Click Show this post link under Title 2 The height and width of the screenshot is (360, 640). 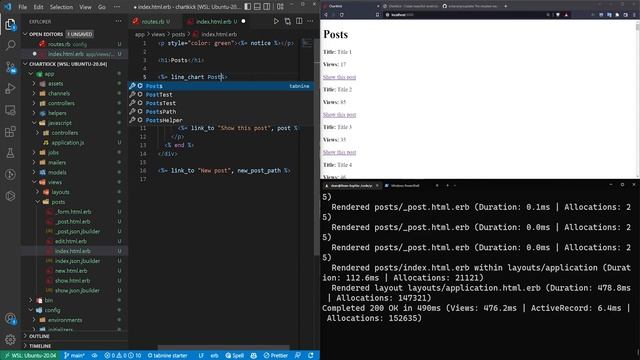tap(339, 115)
